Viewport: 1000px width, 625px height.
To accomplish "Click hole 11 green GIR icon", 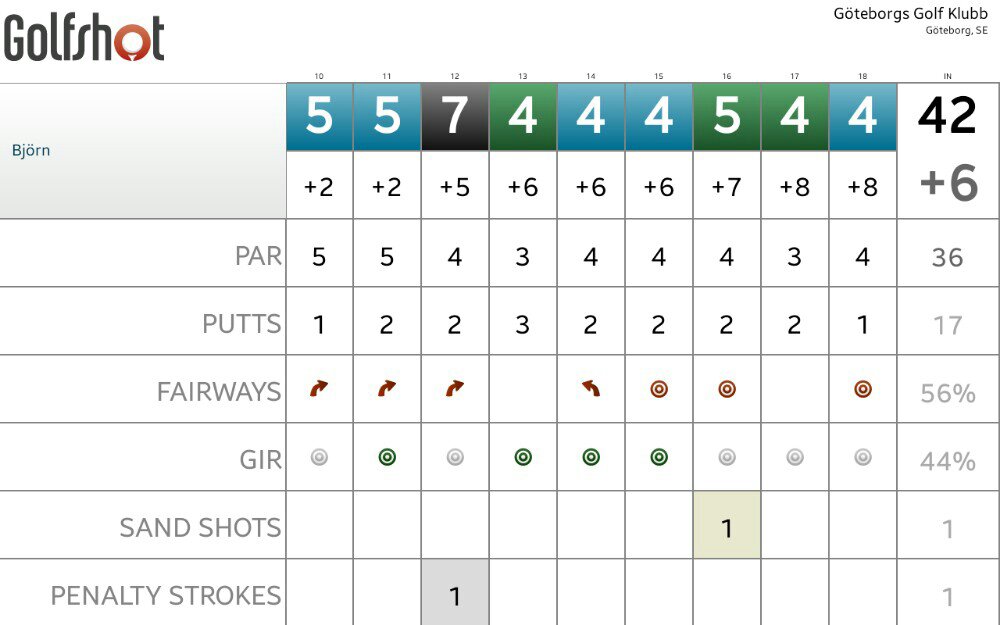I will (387, 457).
